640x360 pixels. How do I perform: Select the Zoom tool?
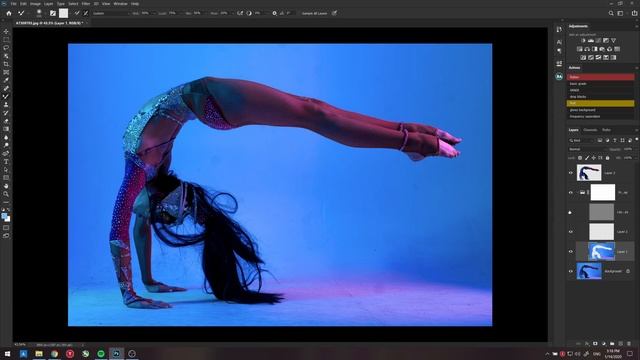point(6,194)
